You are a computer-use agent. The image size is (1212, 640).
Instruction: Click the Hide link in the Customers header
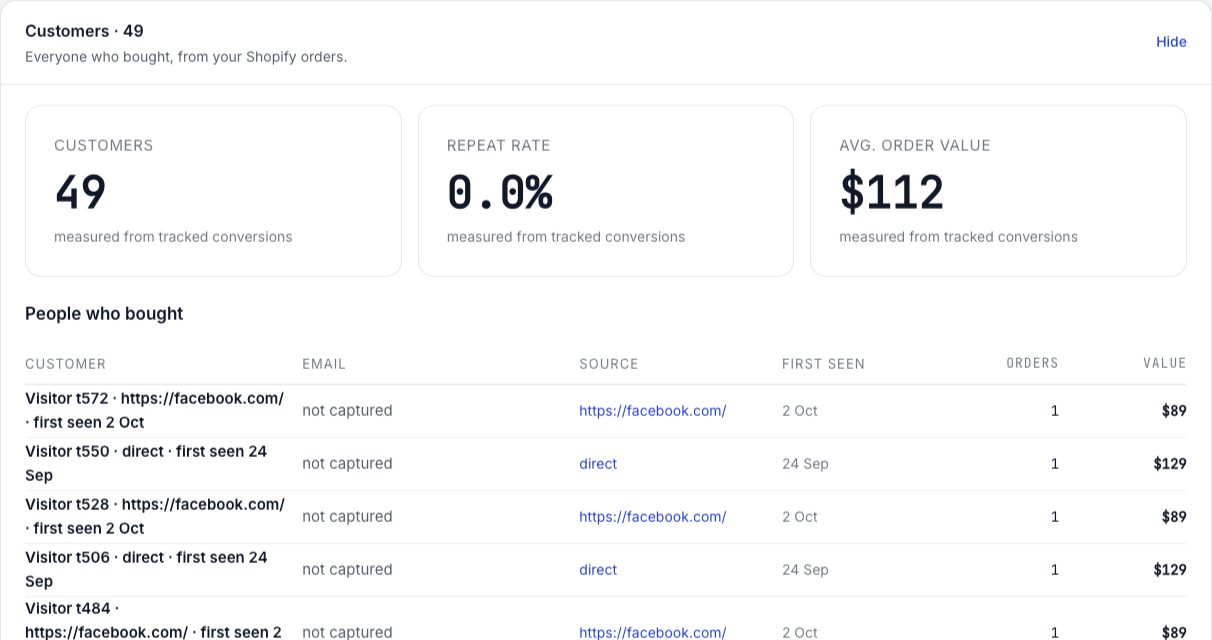(x=1171, y=42)
